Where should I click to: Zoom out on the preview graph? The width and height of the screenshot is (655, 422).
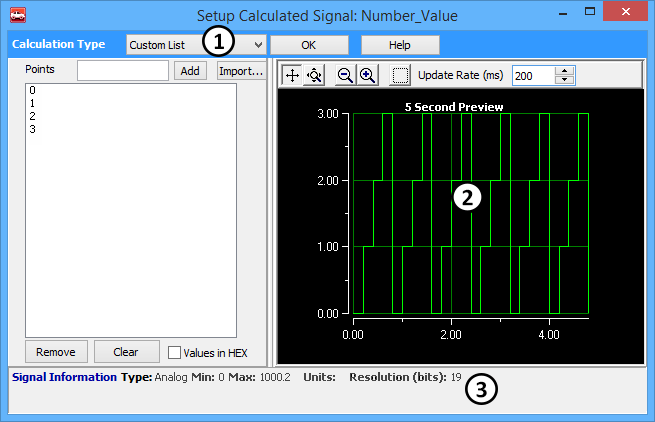tap(345, 75)
